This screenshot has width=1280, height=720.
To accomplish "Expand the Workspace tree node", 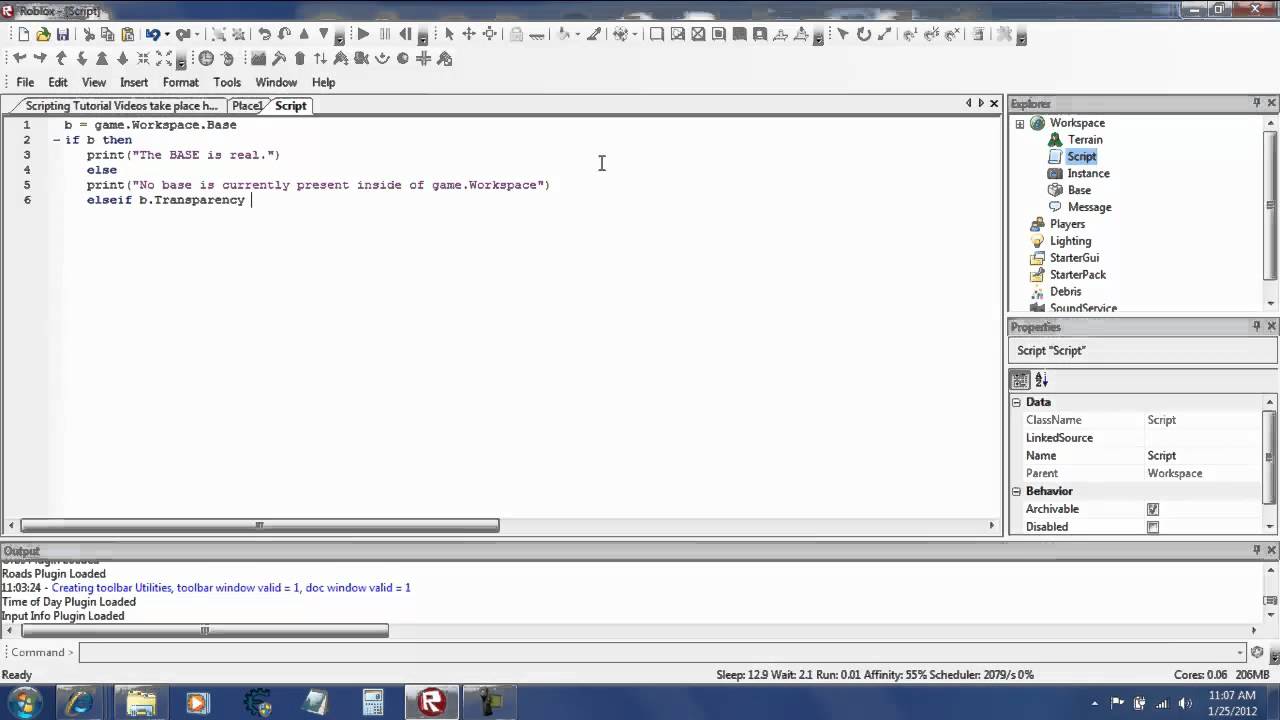I will click(x=1020, y=123).
